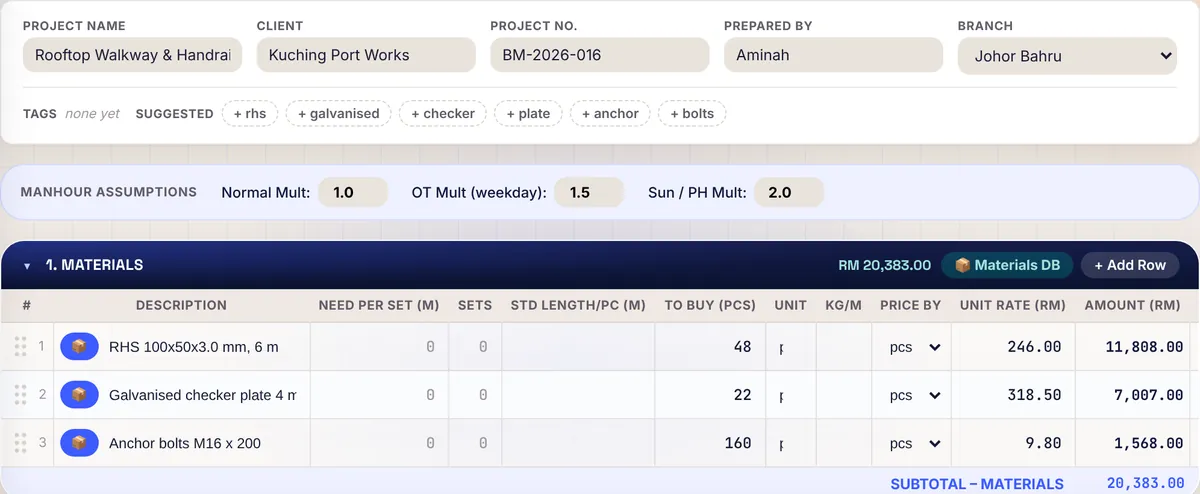Grab the drag handle of row 2
This screenshot has width=1200, height=494.
[x=20, y=395]
